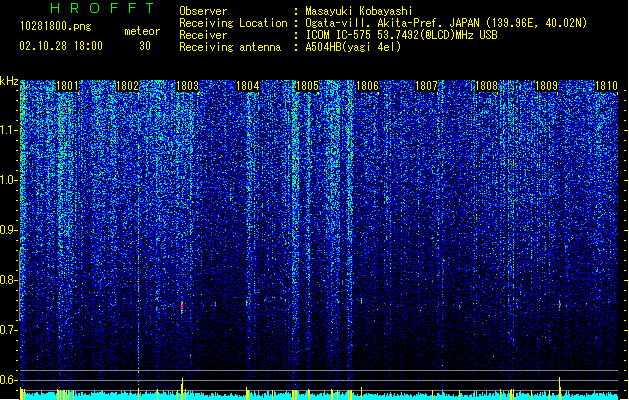Click the 1803 time marker
The height and width of the screenshot is (400, 629).
[x=187, y=86]
